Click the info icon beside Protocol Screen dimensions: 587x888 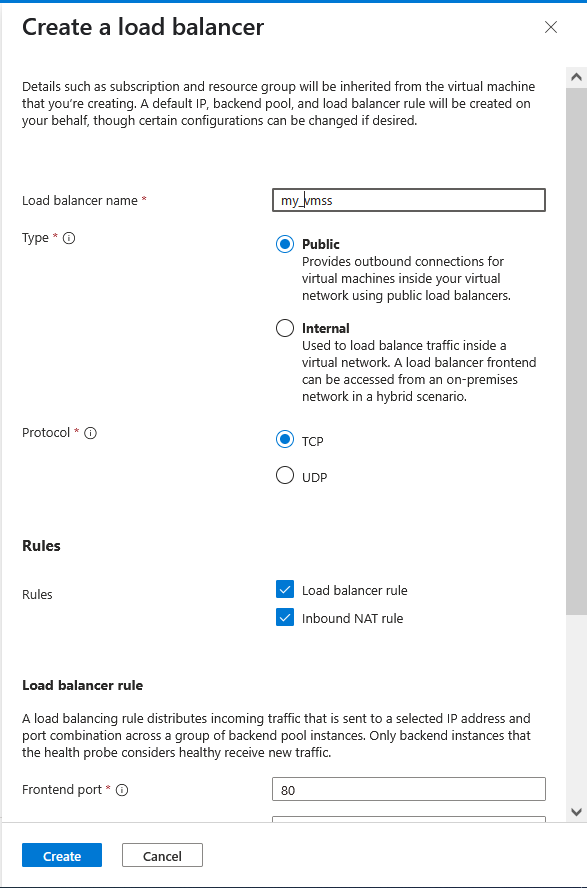[91, 433]
